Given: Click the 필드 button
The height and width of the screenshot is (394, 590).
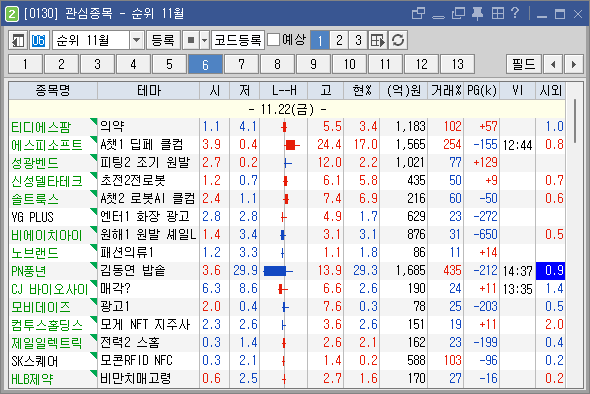Looking at the screenshot, I should coord(524,64).
